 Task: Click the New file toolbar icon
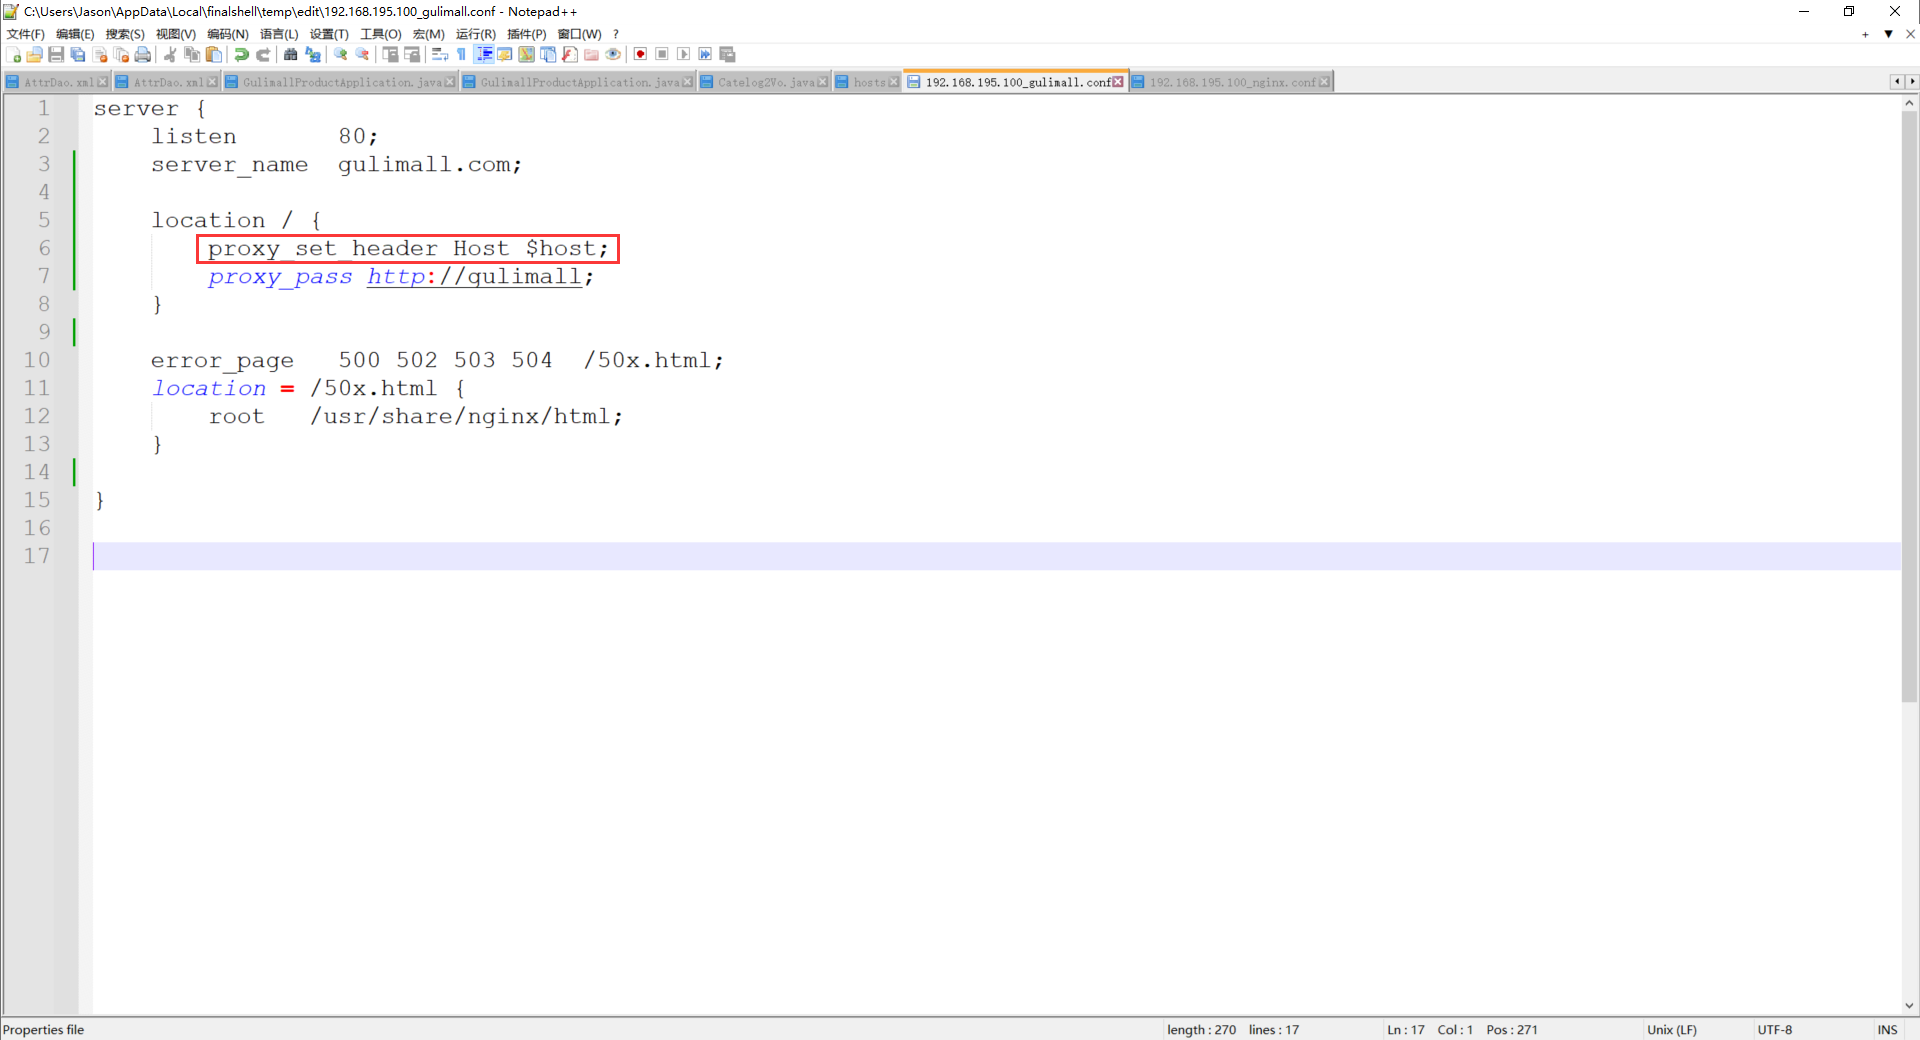click(14, 55)
